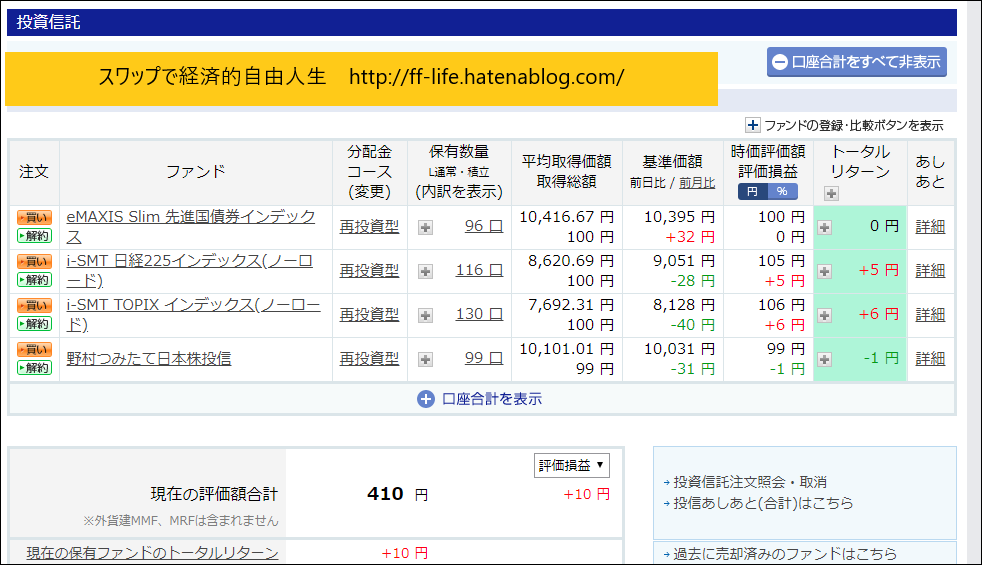This screenshot has height=565, width=982.
Task: Open 詳細 for i-SMT TOPIX row
Action: pos(930,314)
